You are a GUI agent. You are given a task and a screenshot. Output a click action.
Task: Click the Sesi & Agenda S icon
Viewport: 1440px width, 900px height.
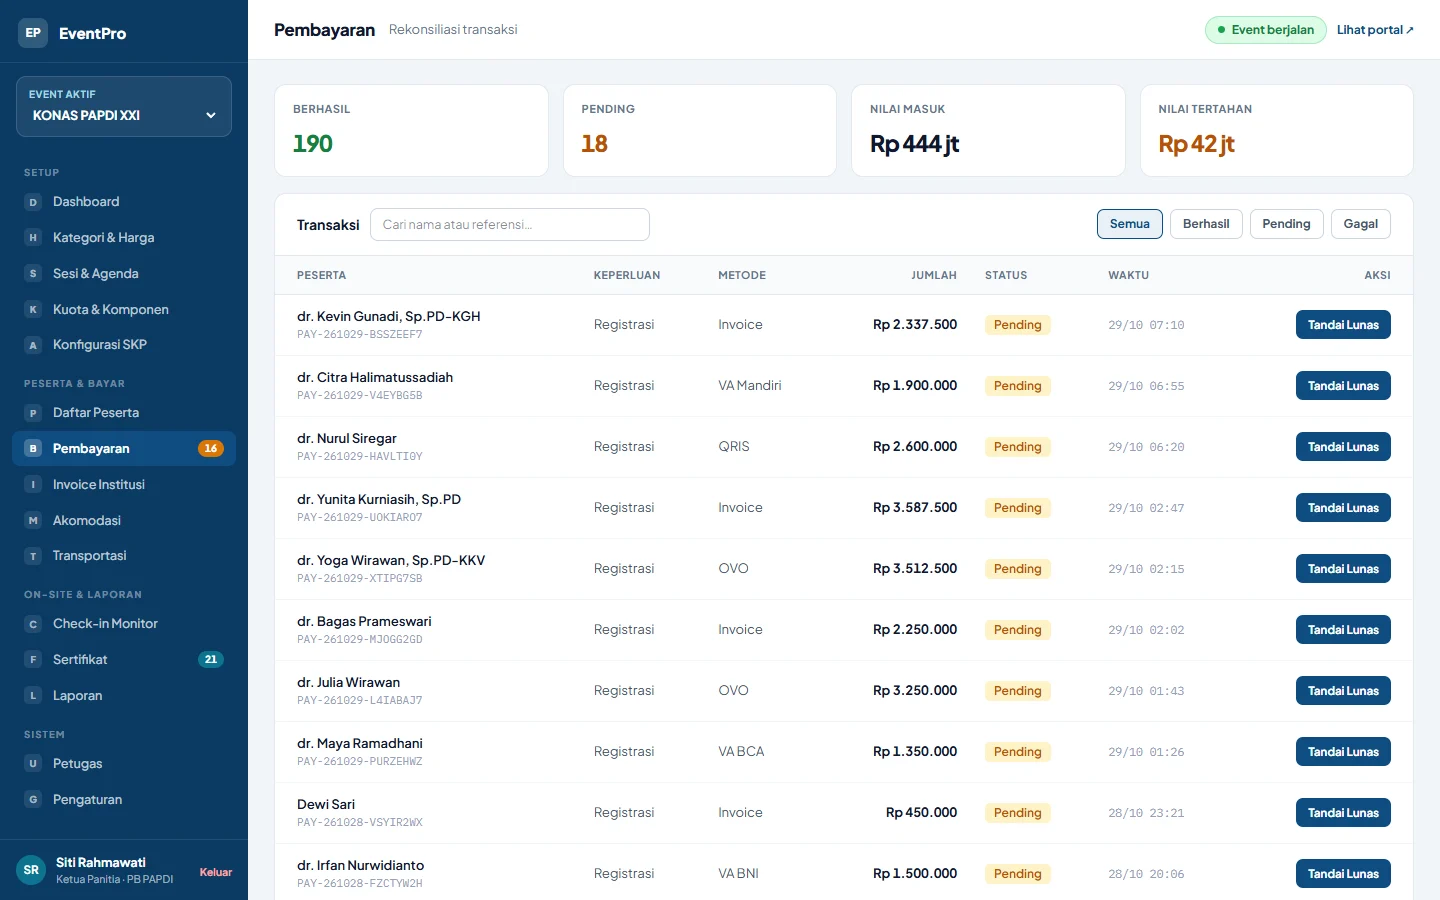(x=33, y=274)
